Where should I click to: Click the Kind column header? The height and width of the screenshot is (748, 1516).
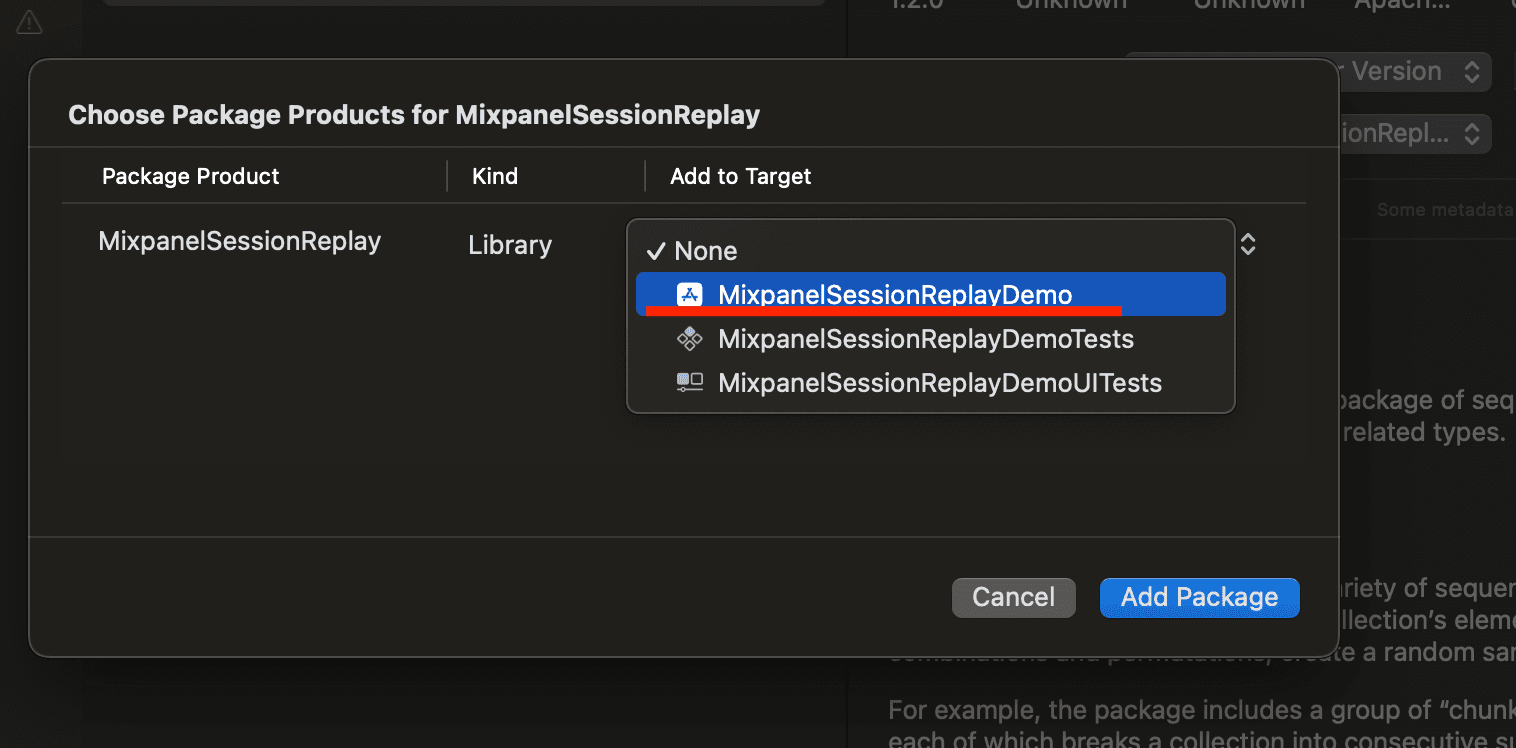point(495,176)
